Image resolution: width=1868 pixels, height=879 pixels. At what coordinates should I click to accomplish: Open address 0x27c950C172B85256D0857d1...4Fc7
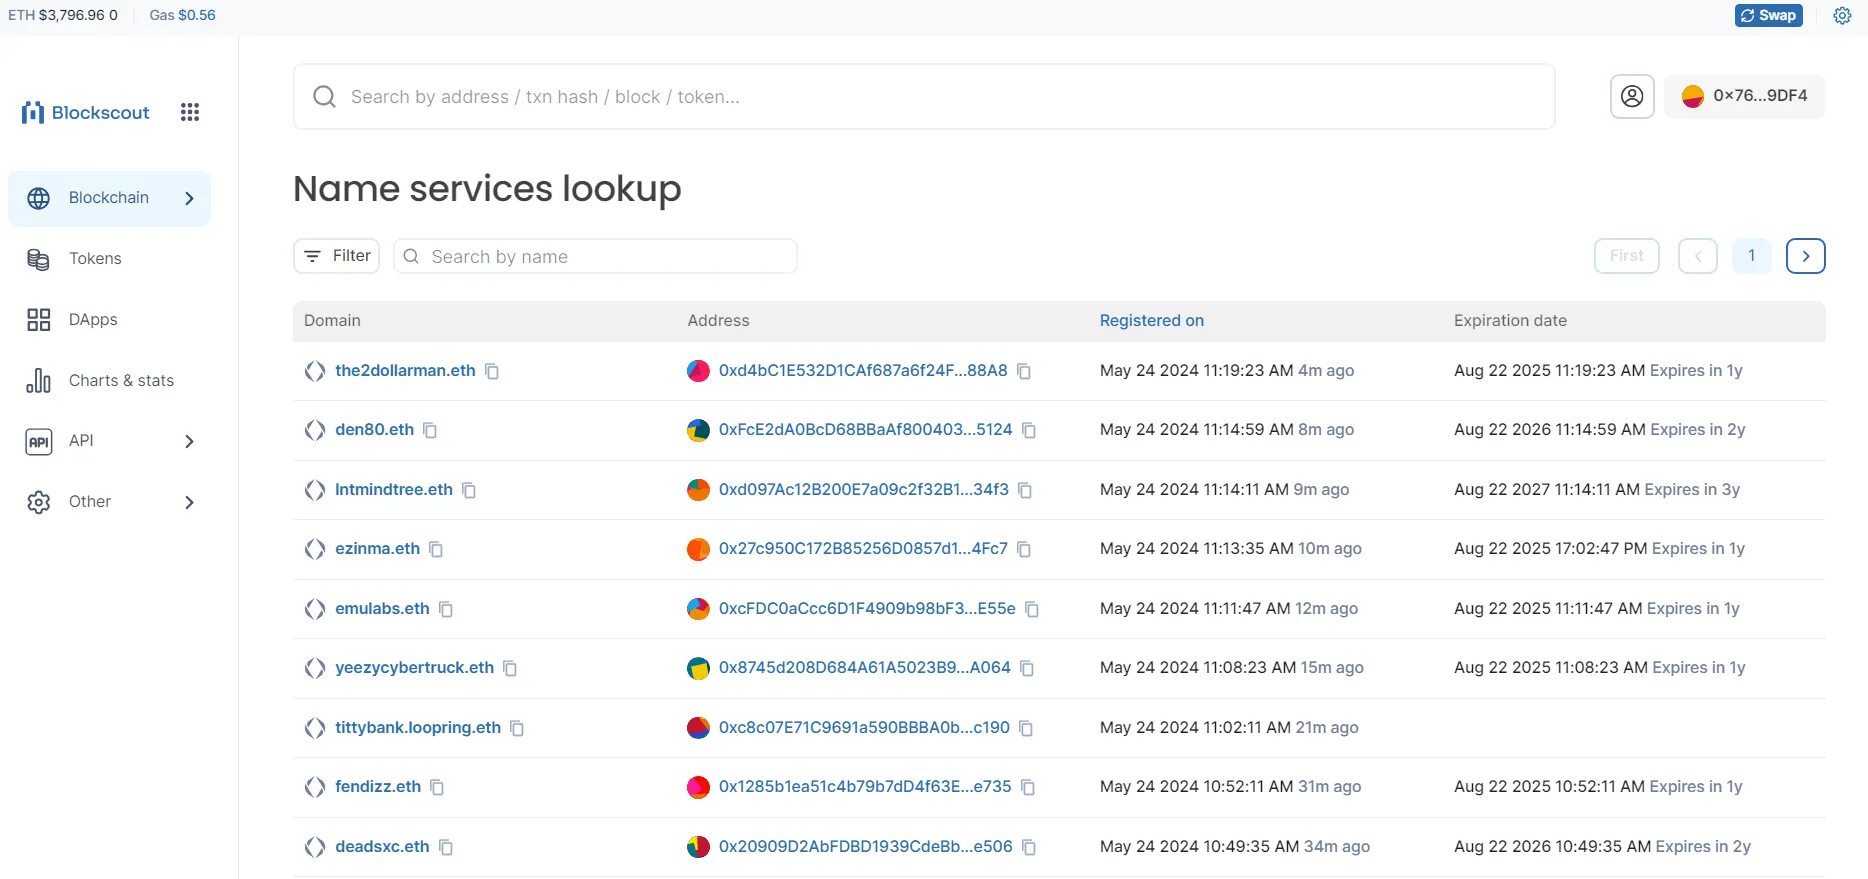pyautogui.click(x=863, y=548)
